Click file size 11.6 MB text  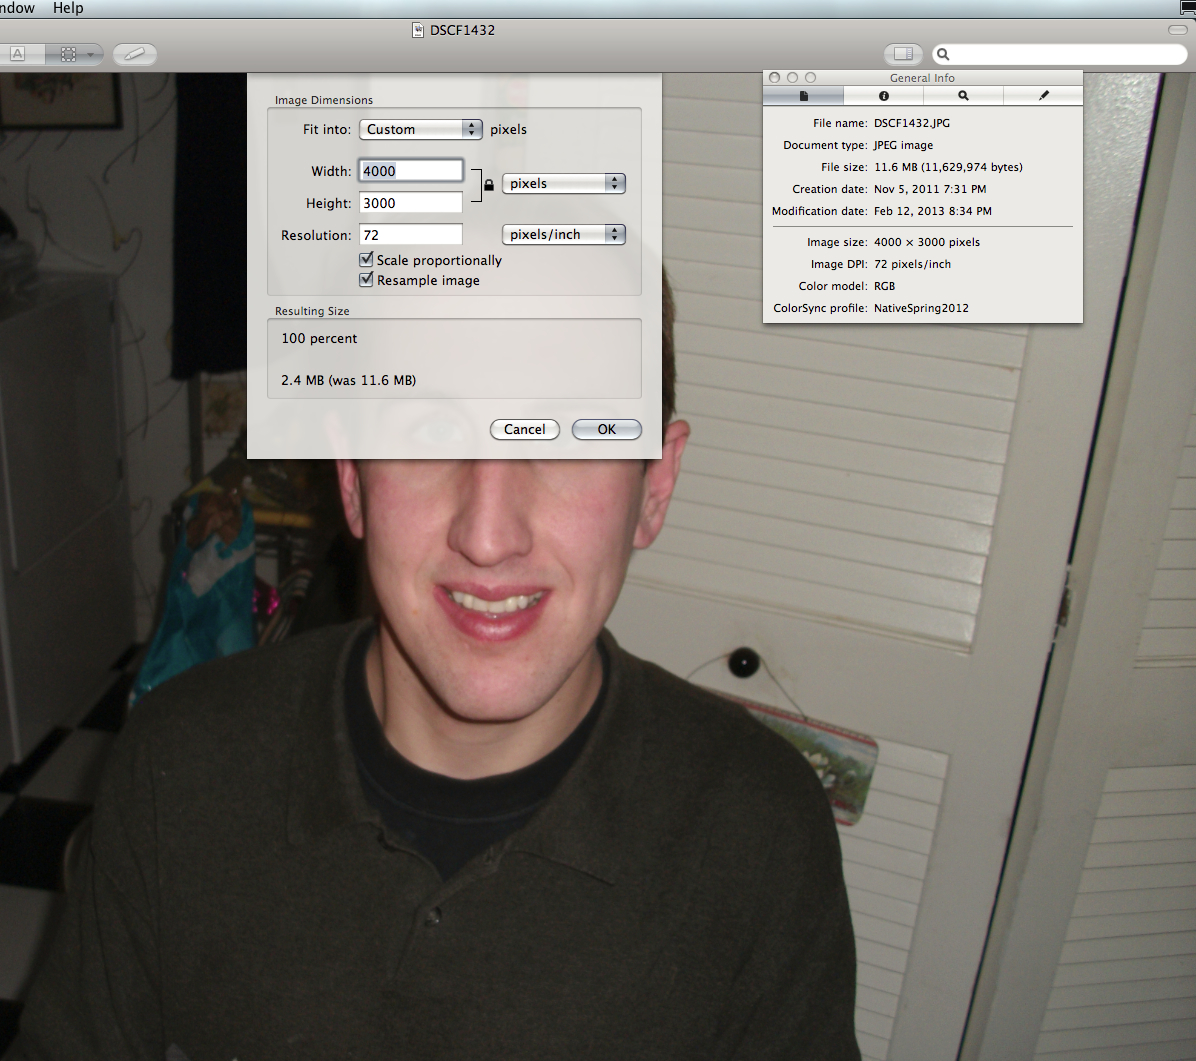(948, 167)
